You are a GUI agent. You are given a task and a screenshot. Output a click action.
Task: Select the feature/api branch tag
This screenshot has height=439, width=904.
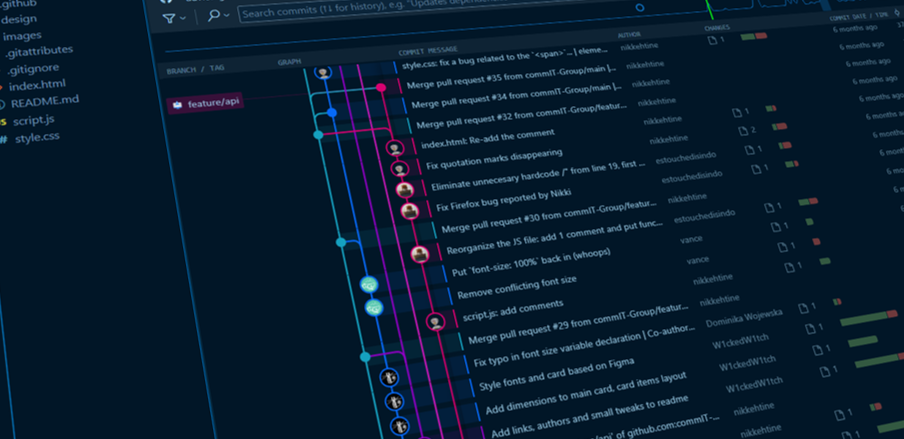click(x=205, y=104)
